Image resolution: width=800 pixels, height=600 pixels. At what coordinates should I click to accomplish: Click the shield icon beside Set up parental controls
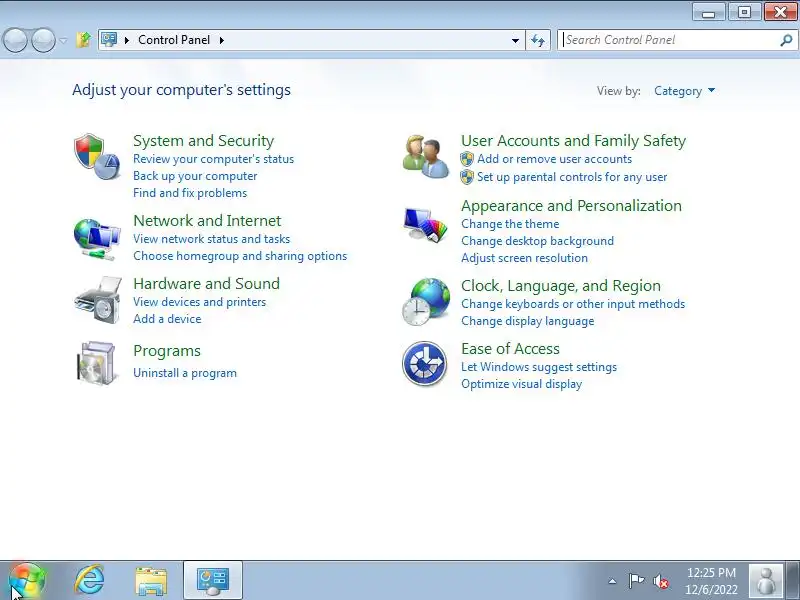coord(467,177)
